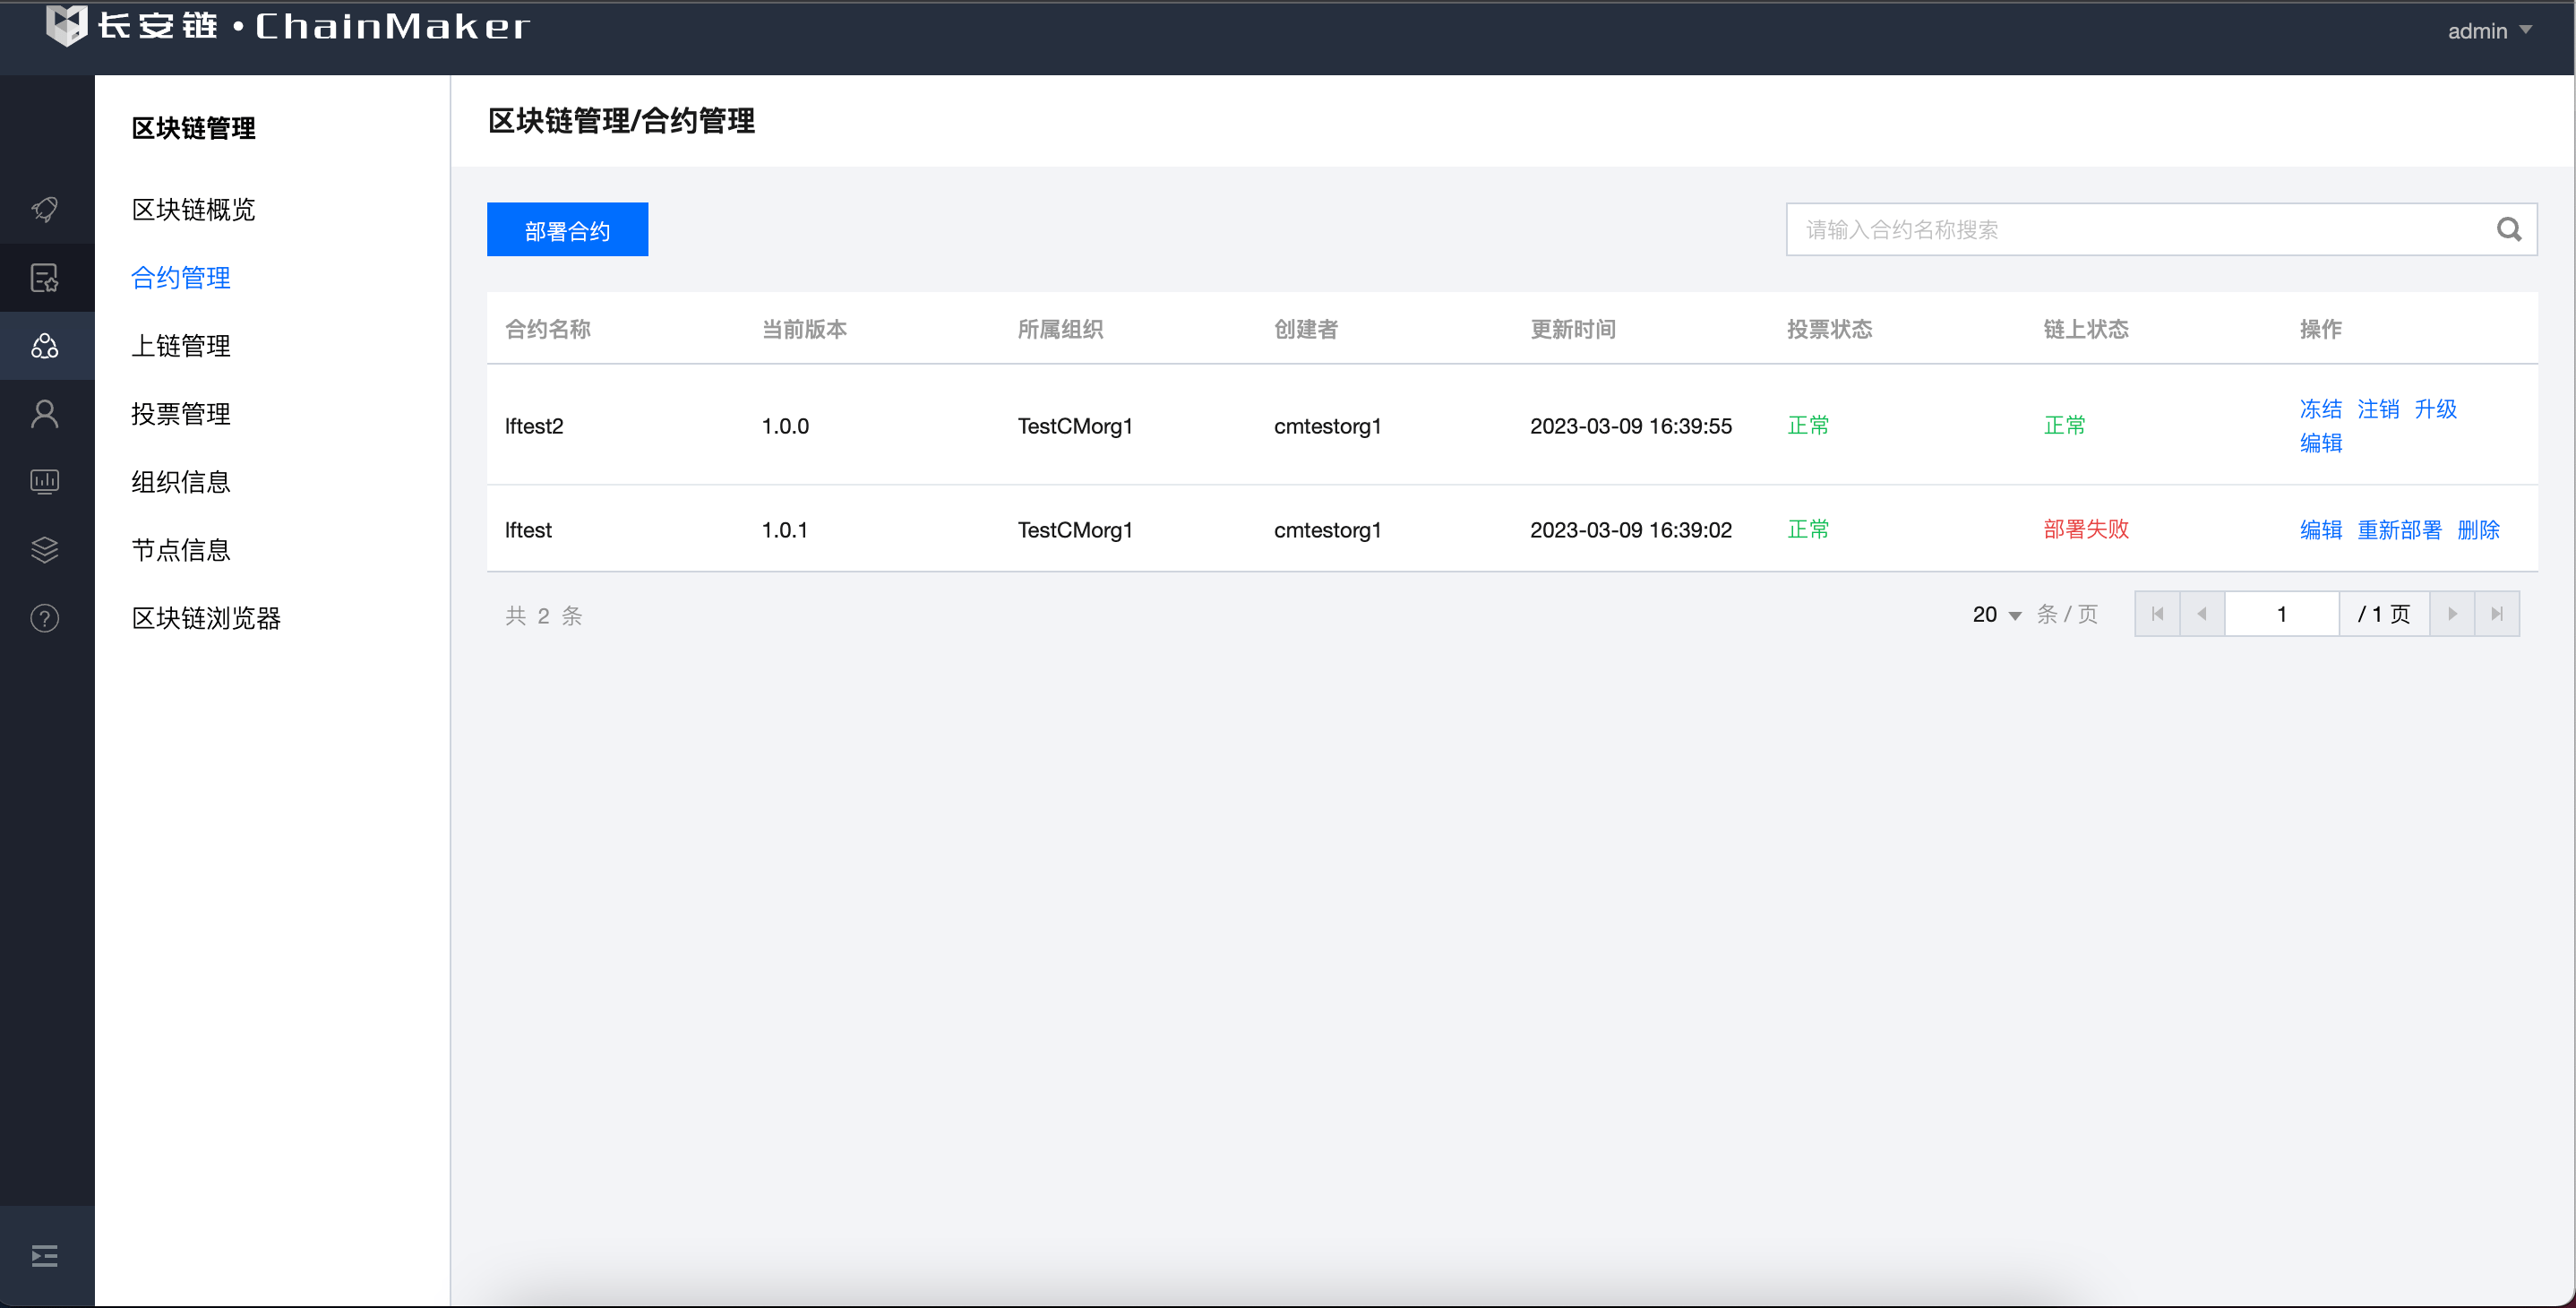Click 重新部署 for lftest contract
The width and height of the screenshot is (2576, 1308).
(2399, 530)
